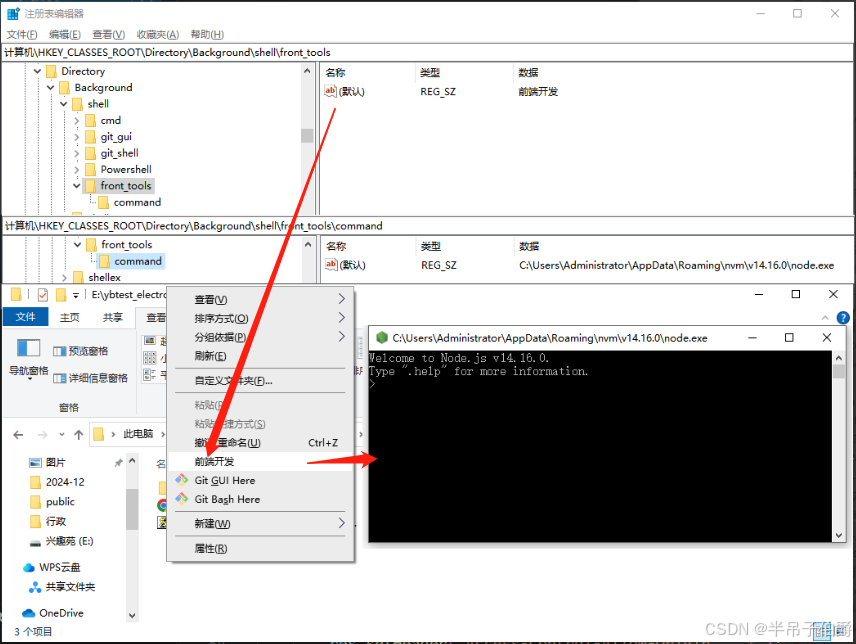Viewport: 856px width, 644px height.
Task: Select the cmd key folder icon
Action: coord(91,120)
